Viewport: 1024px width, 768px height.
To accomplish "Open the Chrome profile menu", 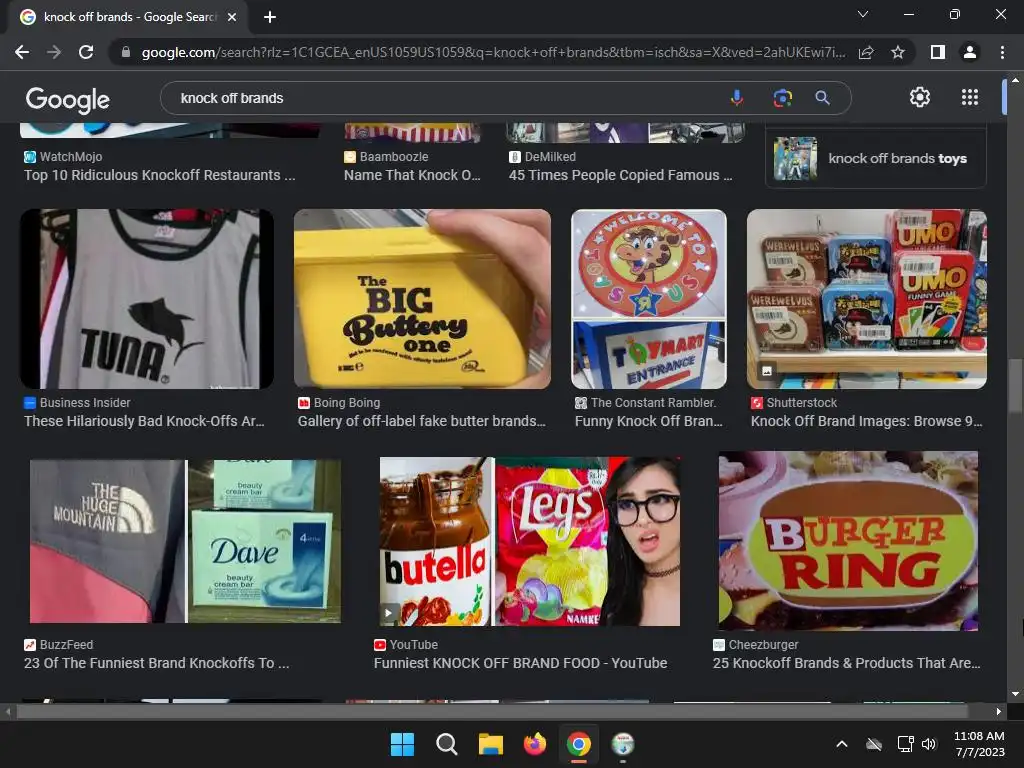I will coord(970,52).
